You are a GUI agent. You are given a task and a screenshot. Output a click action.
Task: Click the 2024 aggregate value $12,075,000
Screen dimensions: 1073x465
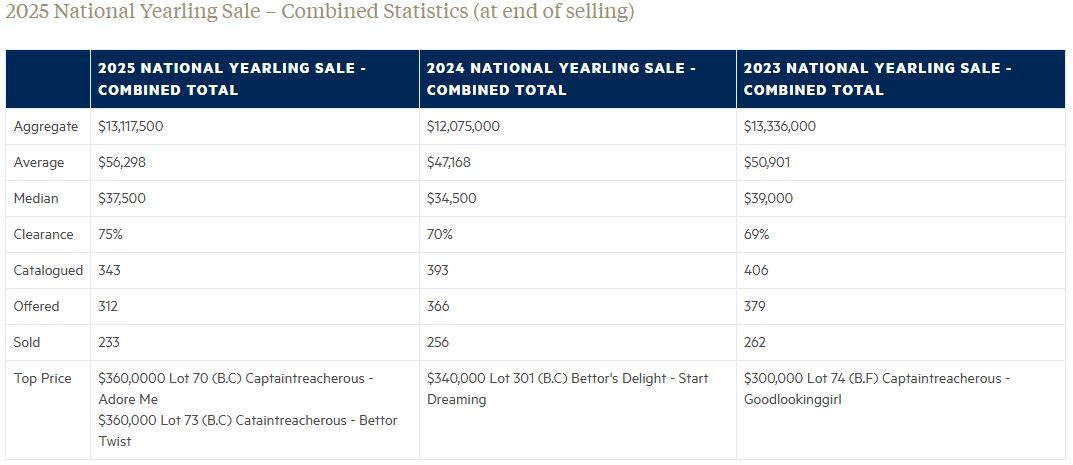pyautogui.click(x=463, y=127)
